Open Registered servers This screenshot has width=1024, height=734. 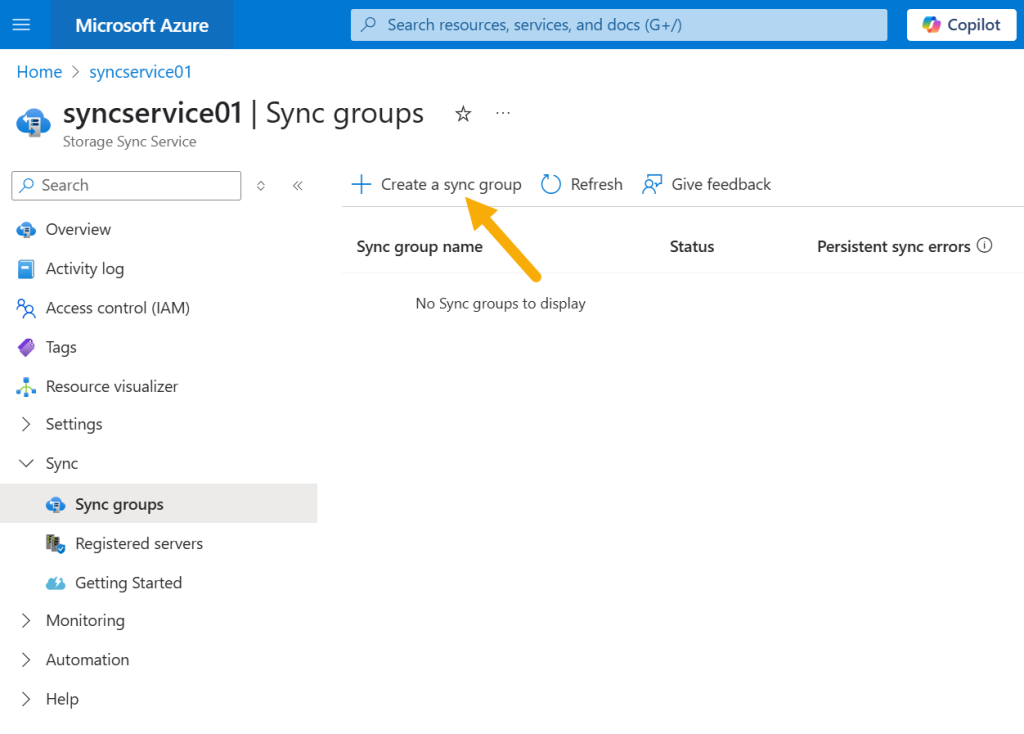pyautogui.click(x=139, y=544)
